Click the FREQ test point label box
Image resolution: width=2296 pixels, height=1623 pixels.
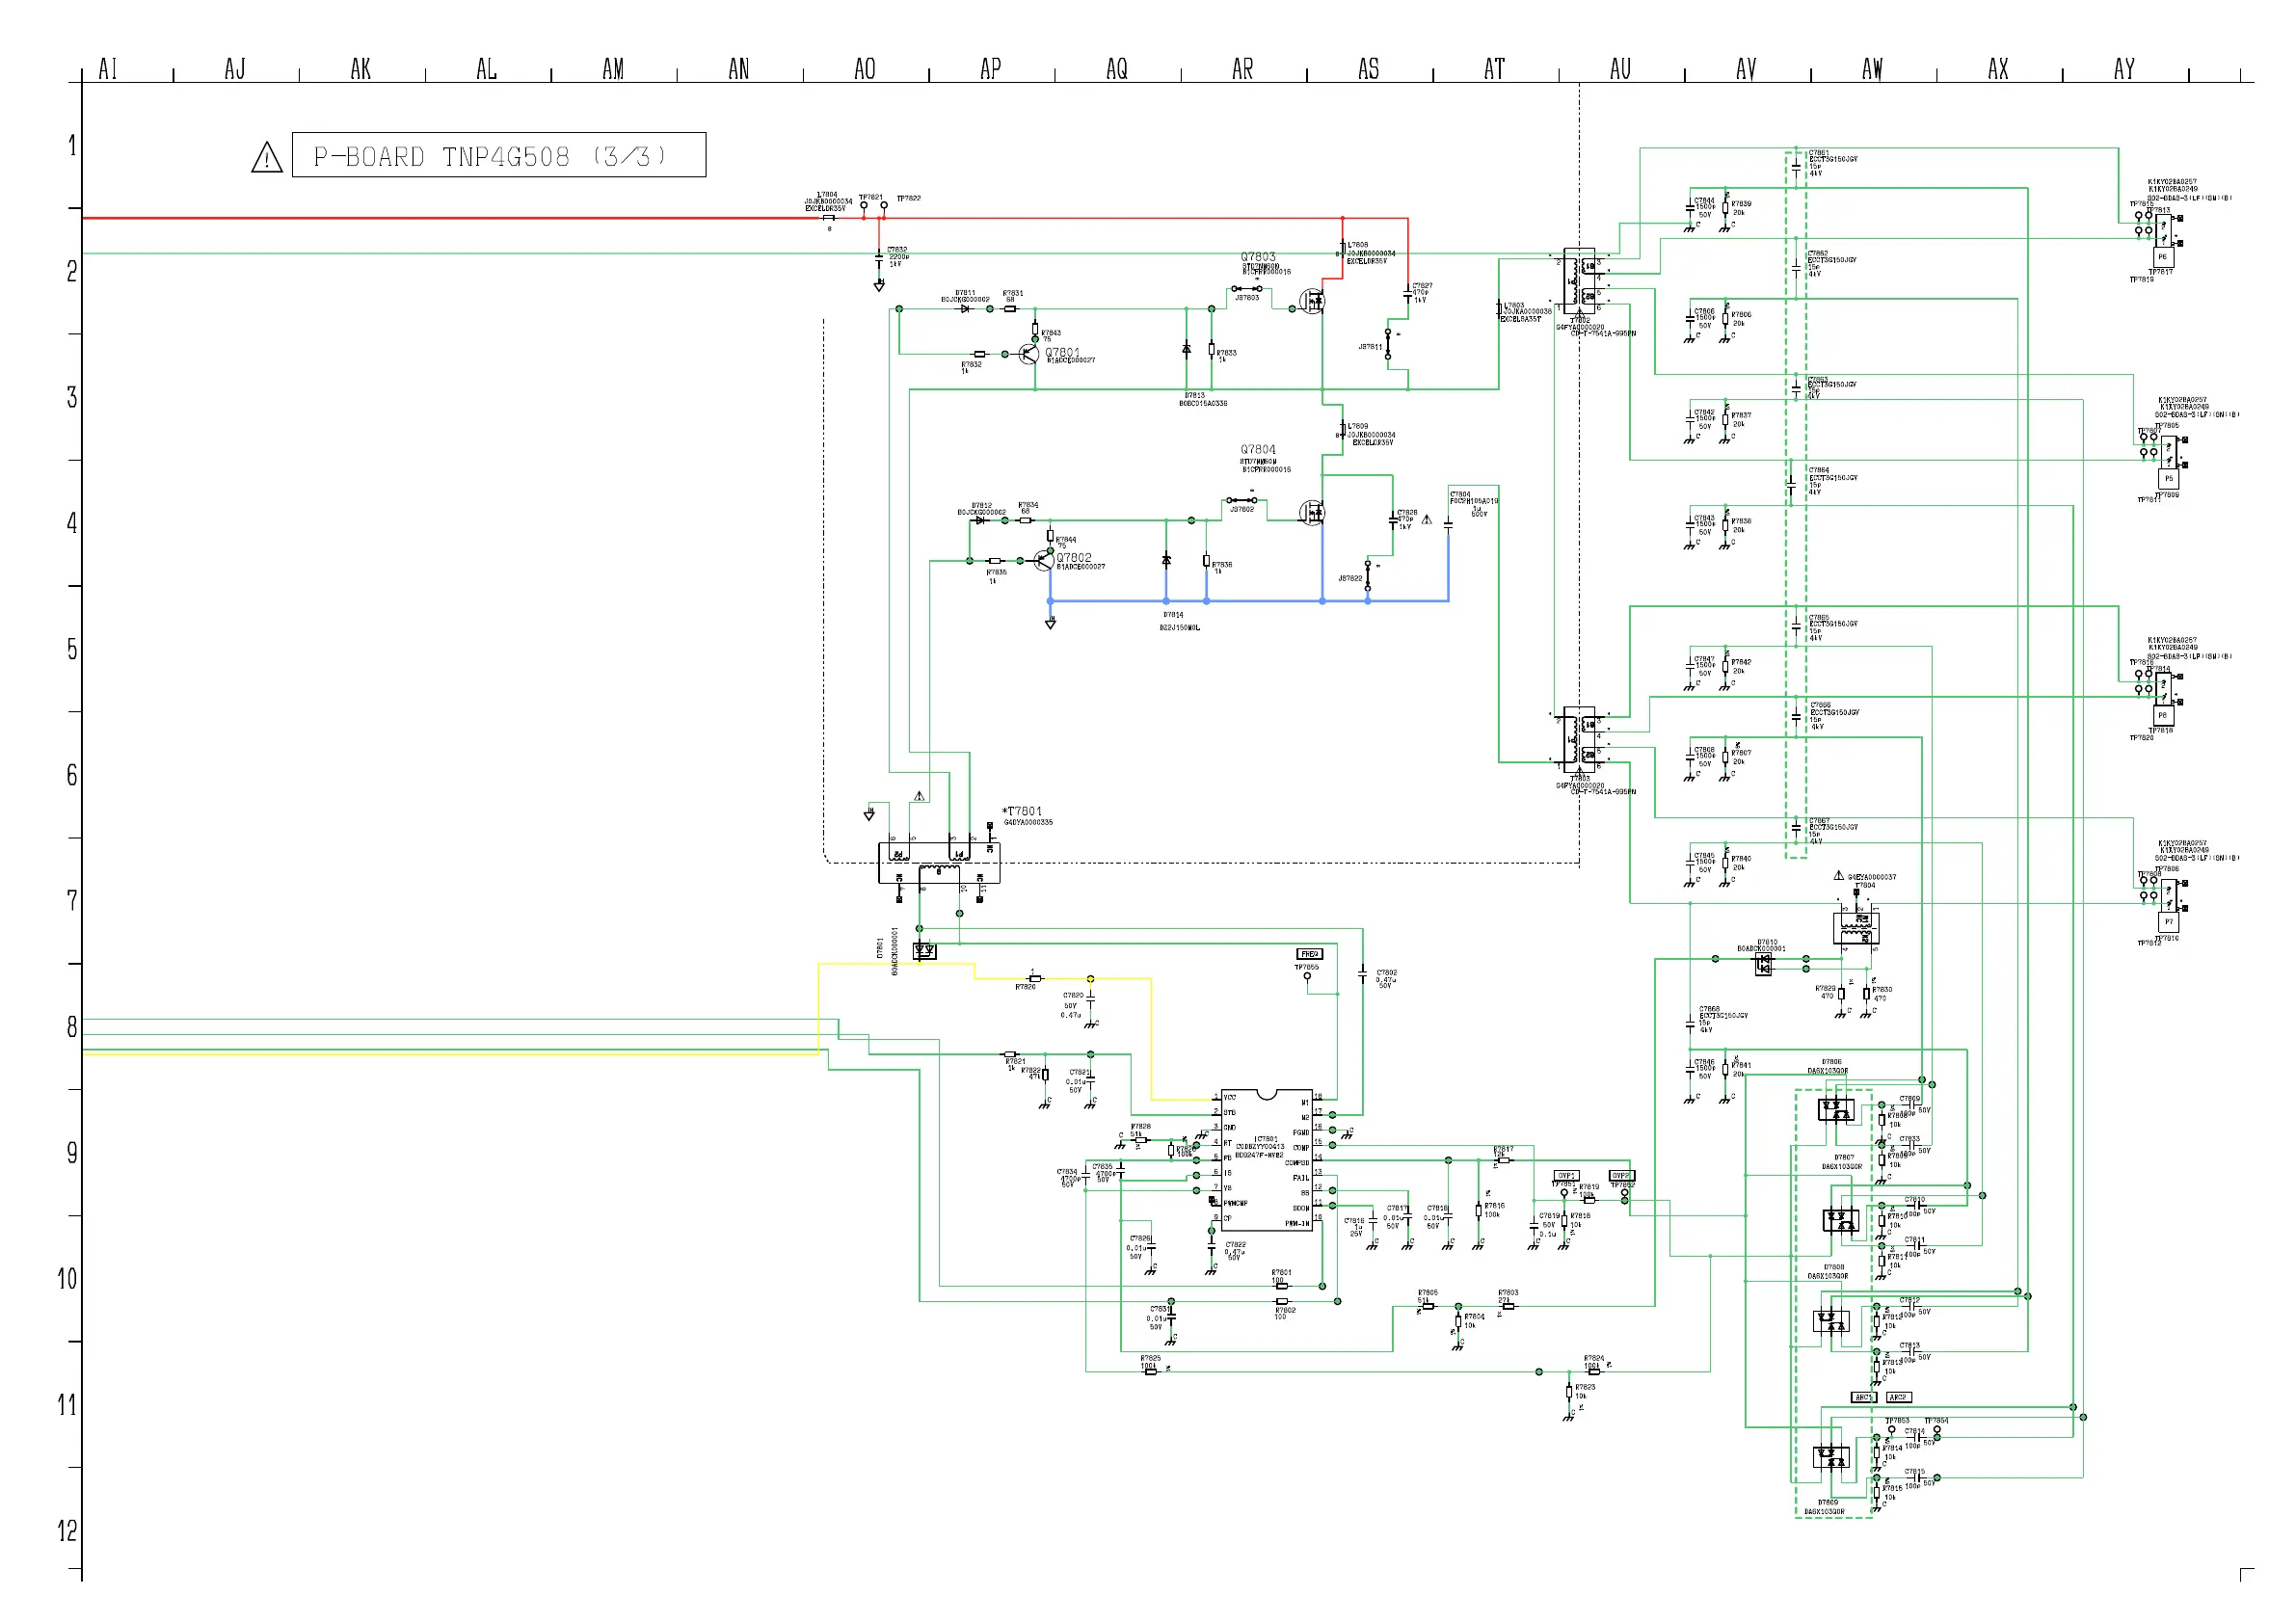pyautogui.click(x=1309, y=954)
